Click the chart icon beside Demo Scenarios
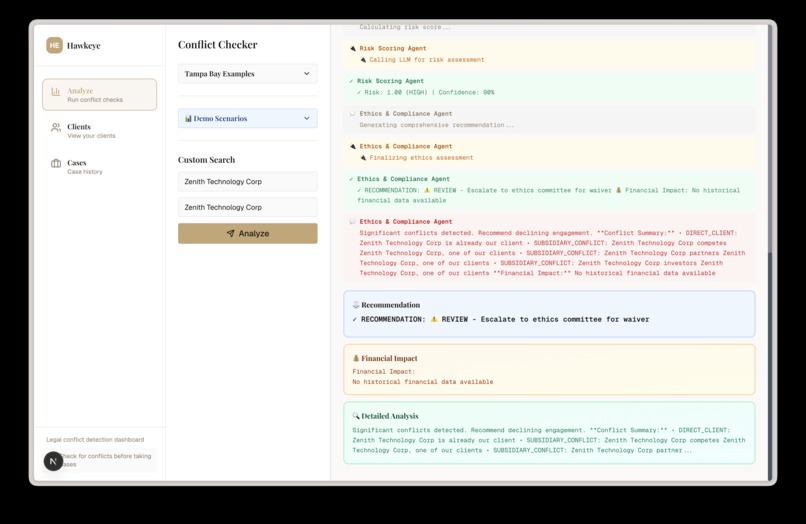The width and height of the screenshot is (806, 524). point(188,118)
